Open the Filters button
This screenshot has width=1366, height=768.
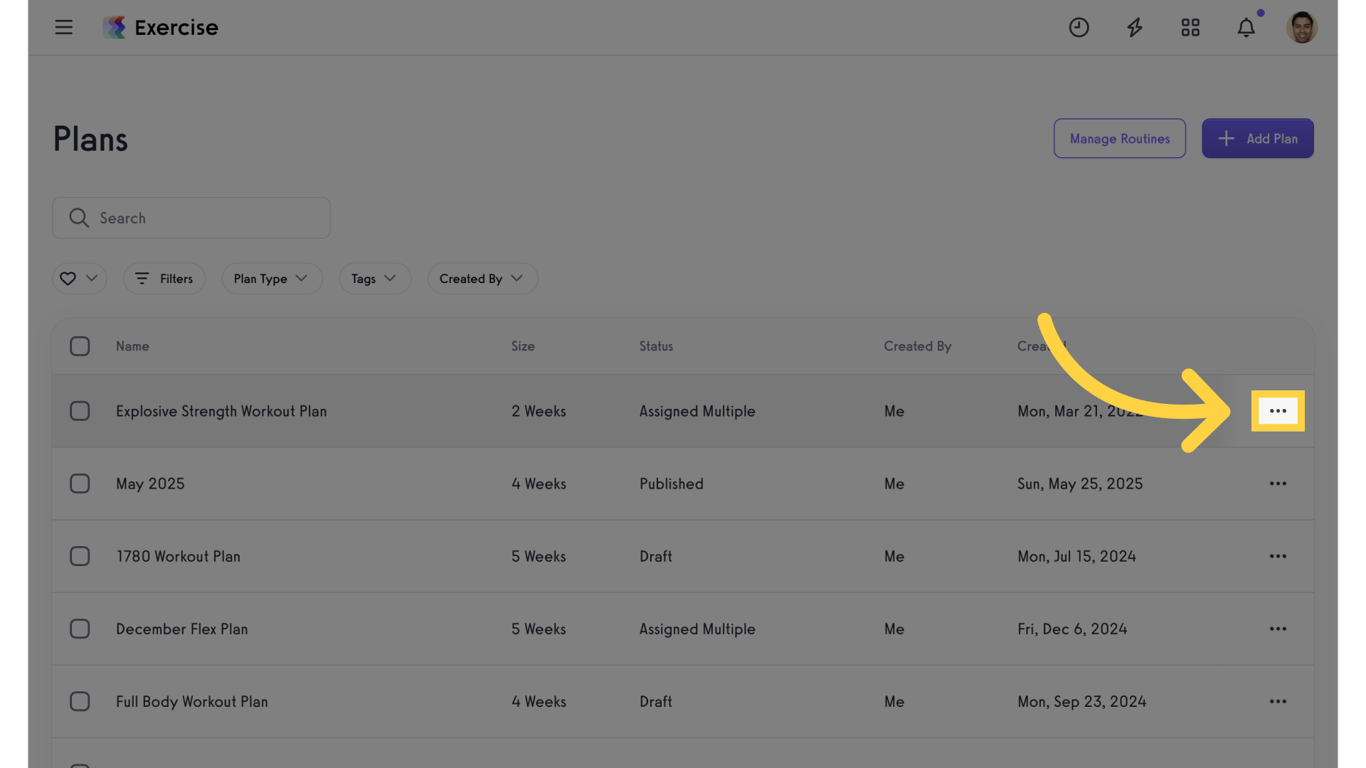[x=164, y=279]
